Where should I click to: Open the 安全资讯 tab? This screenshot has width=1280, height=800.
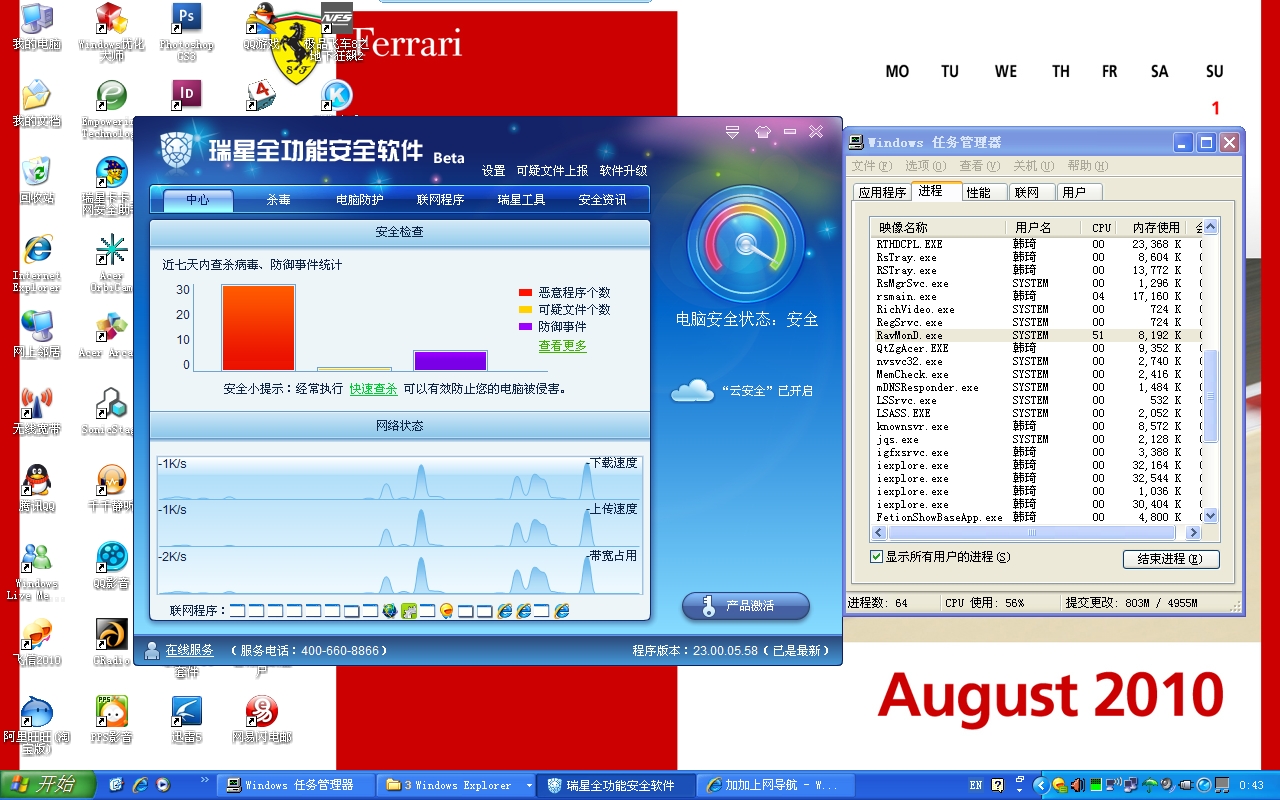pos(603,200)
